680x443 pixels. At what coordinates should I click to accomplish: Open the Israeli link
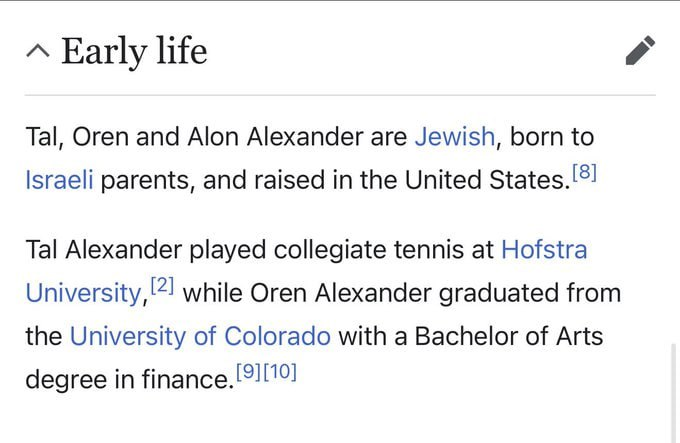tap(59, 181)
